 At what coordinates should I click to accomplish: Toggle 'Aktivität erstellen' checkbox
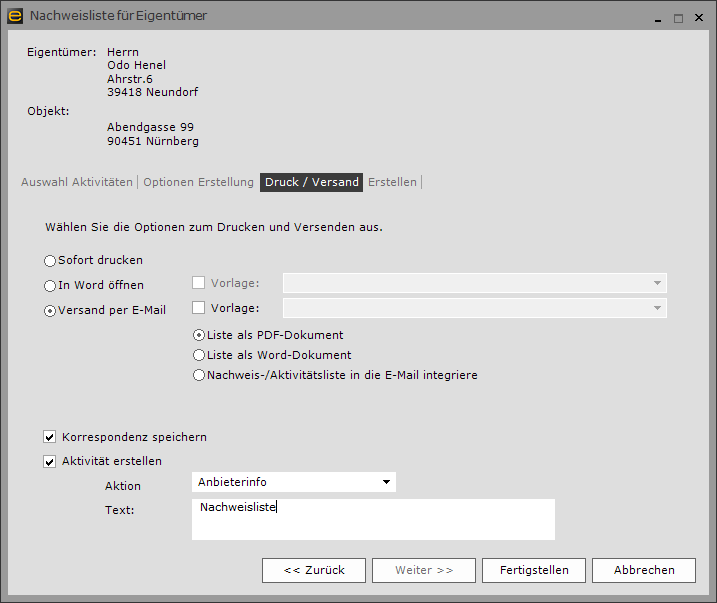point(50,461)
